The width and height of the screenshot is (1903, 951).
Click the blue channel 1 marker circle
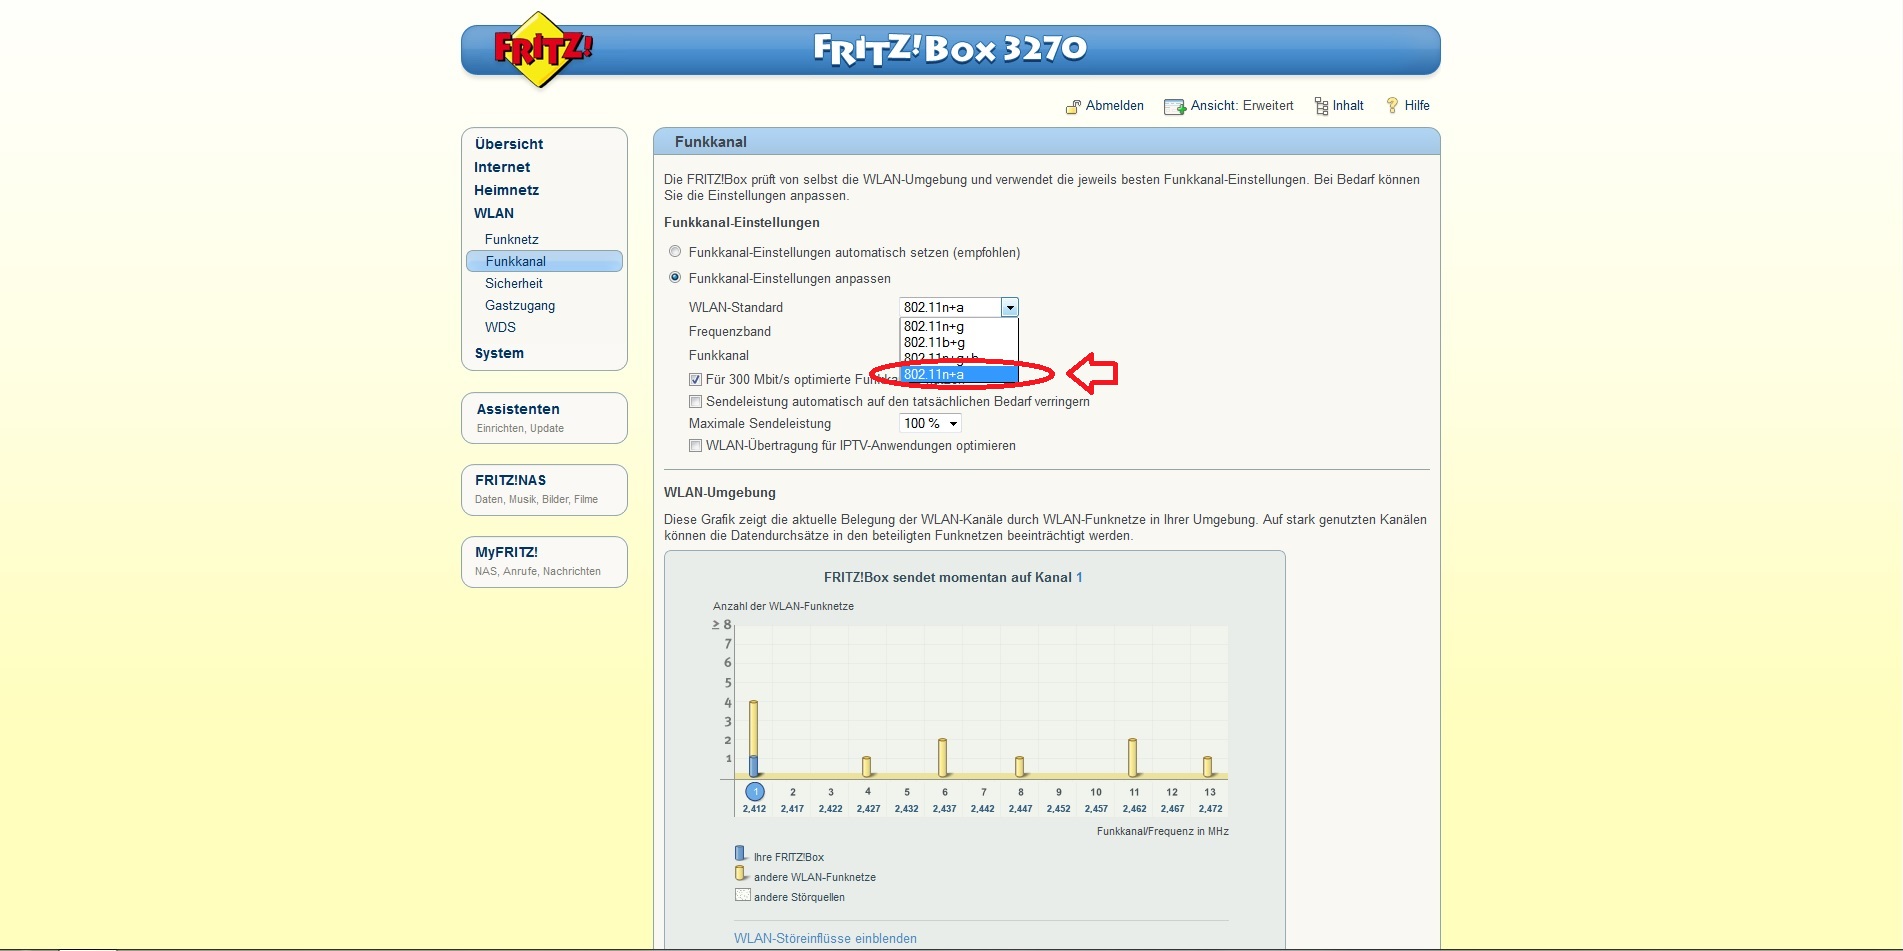pos(755,791)
